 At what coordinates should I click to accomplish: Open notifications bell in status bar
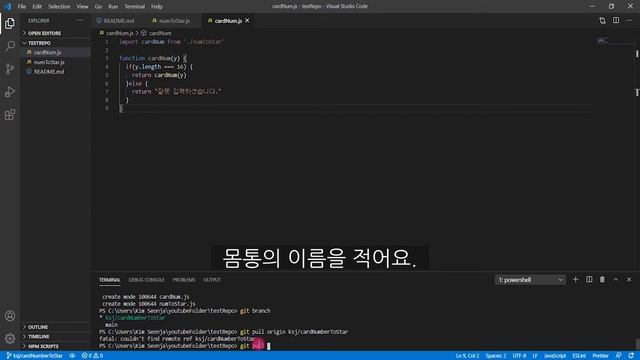[631, 356]
